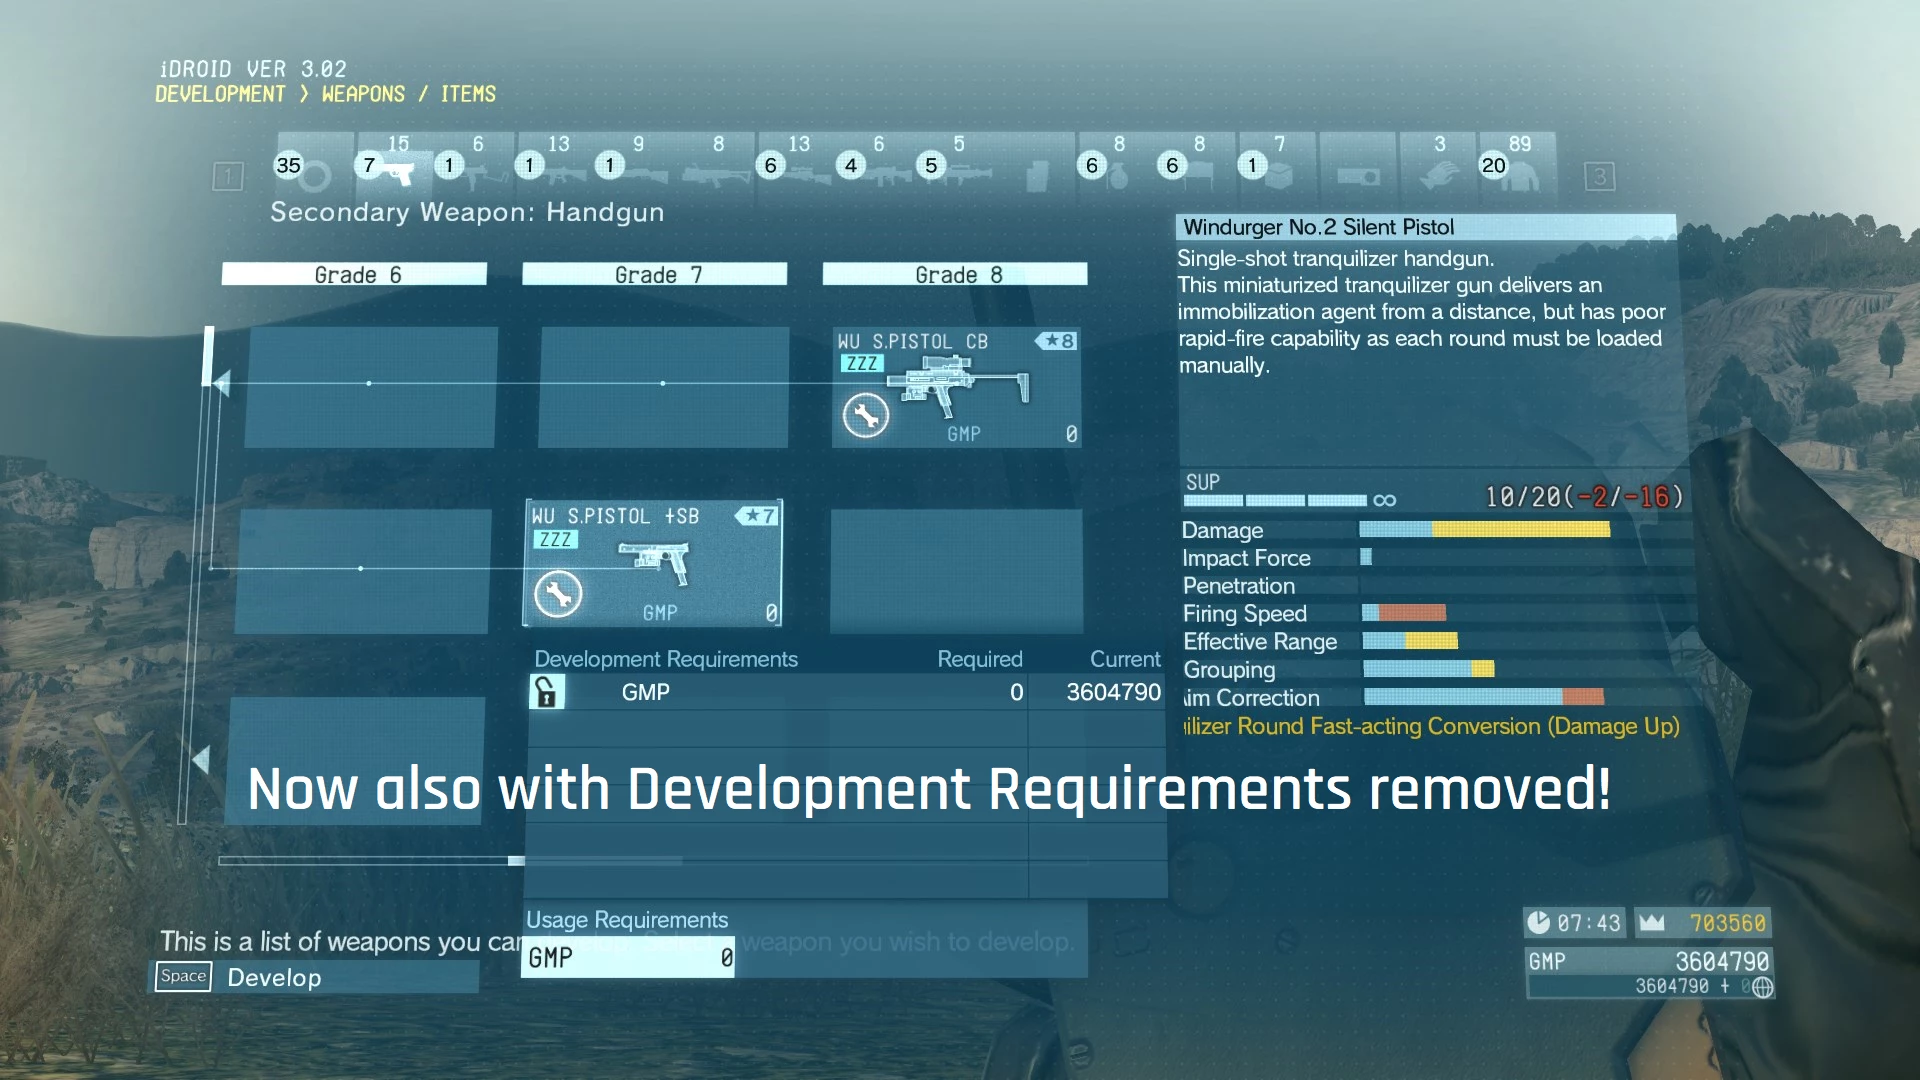This screenshot has height=1080, width=1920.
Task: Open the machine gun category
Action: tap(877, 163)
